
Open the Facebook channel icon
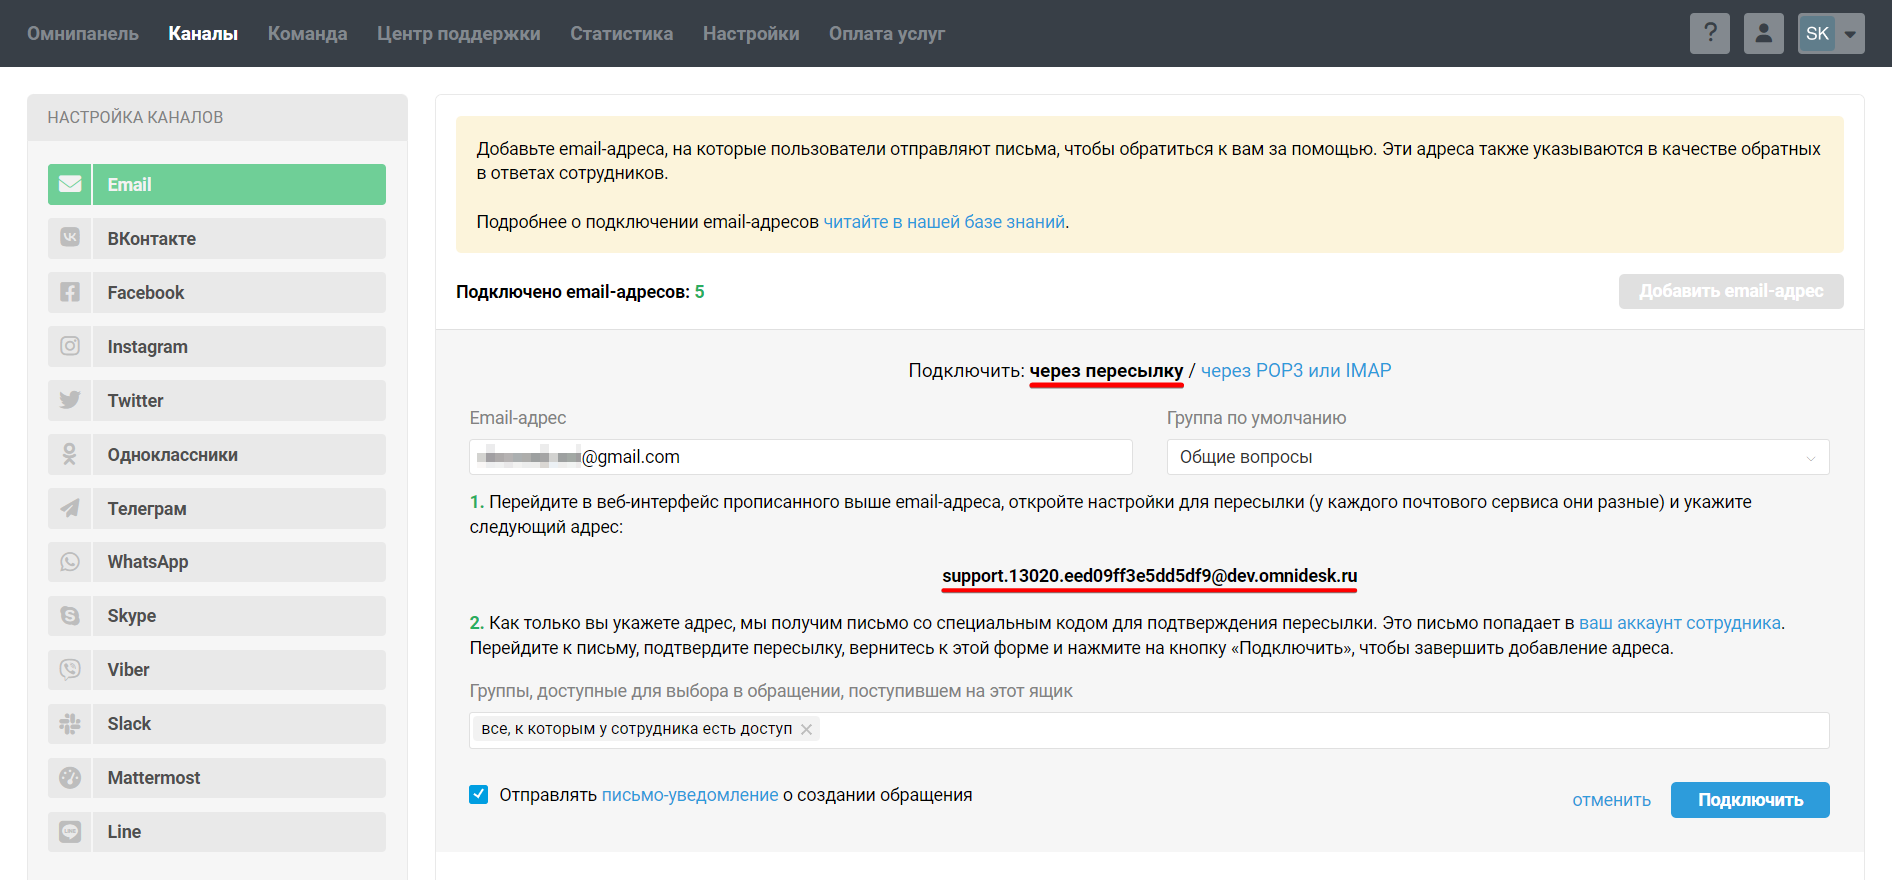click(x=70, y=293)
